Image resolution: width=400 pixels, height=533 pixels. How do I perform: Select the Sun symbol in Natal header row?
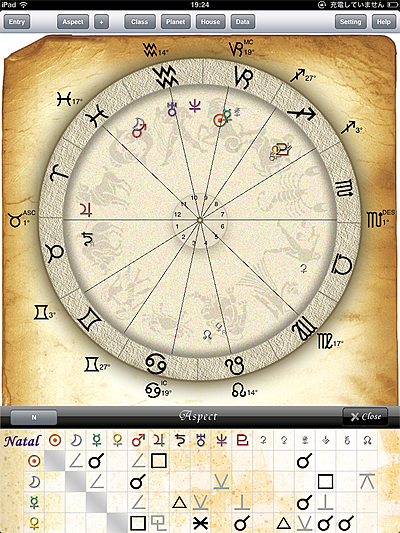point(55,441)
